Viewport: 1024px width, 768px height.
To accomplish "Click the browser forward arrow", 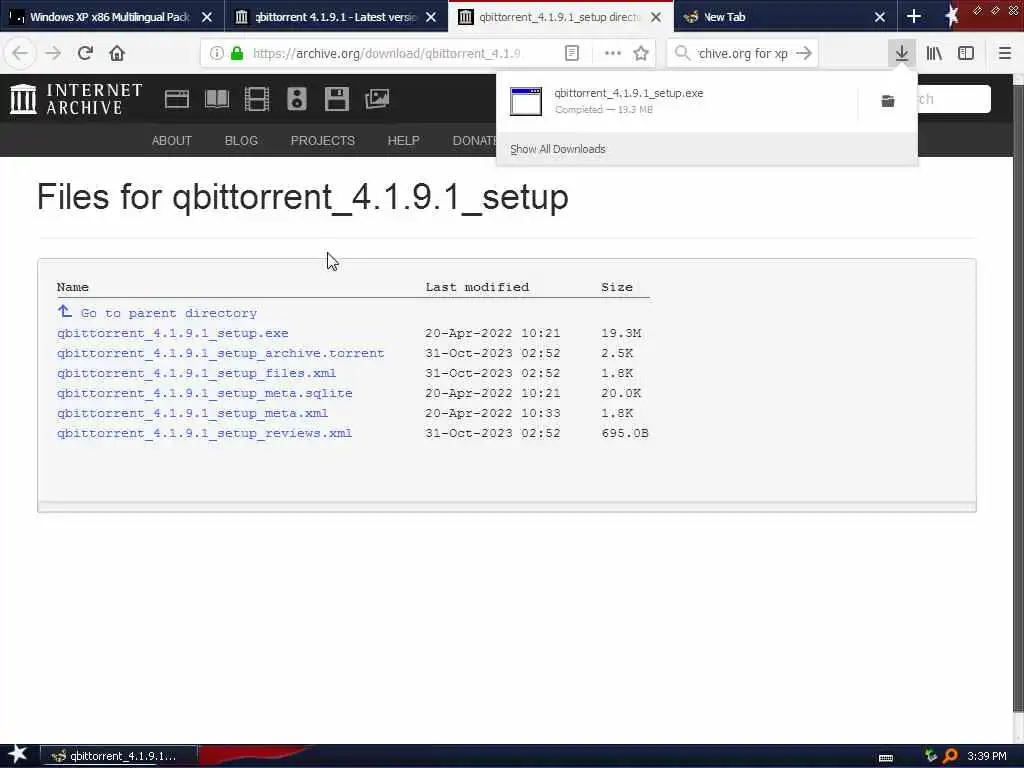I will click(53, 53).
